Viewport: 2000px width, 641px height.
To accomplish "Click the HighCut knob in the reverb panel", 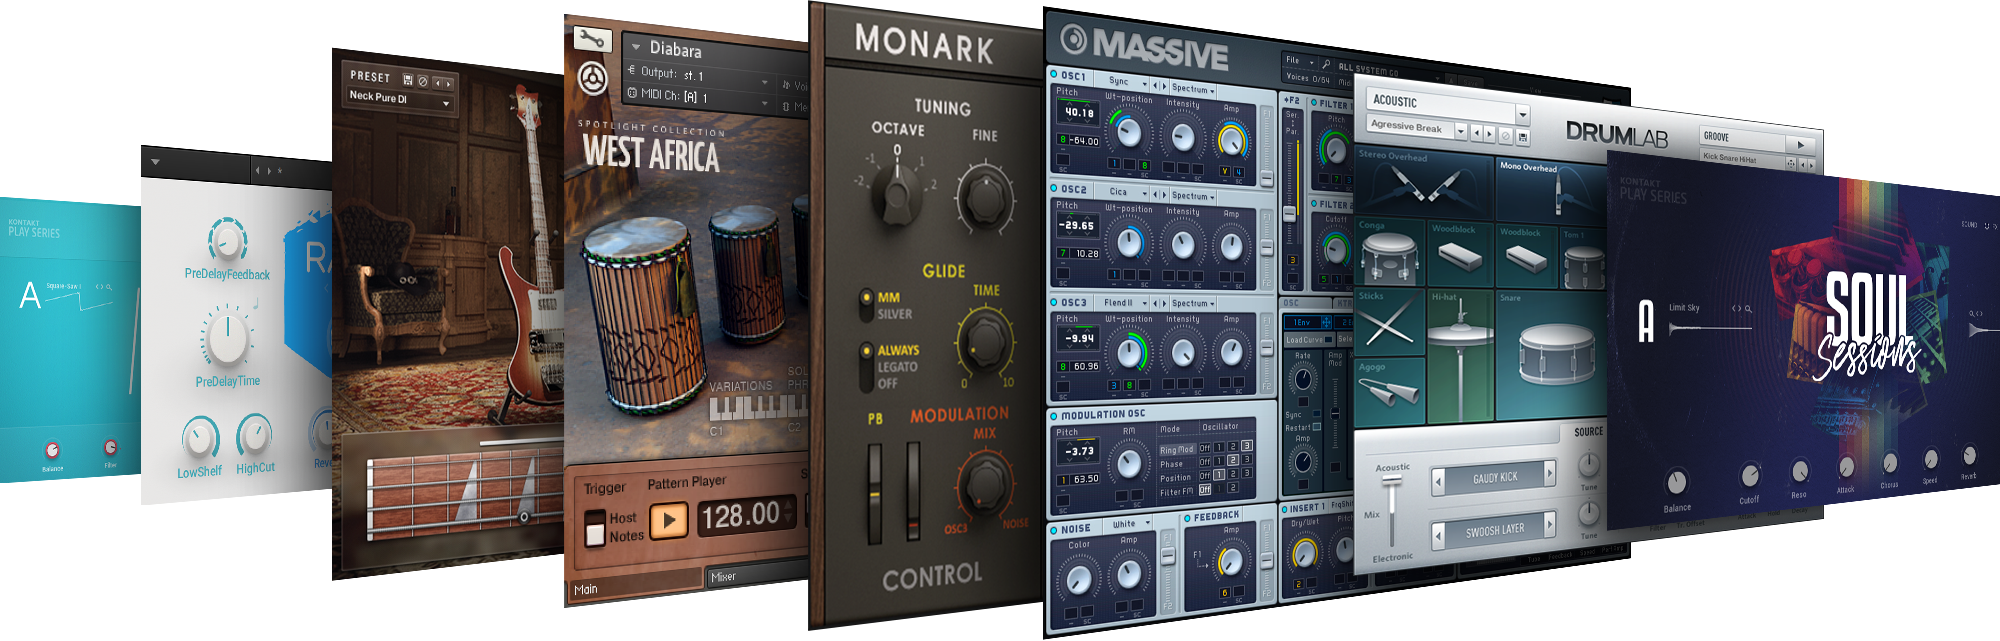I will 253,435.
